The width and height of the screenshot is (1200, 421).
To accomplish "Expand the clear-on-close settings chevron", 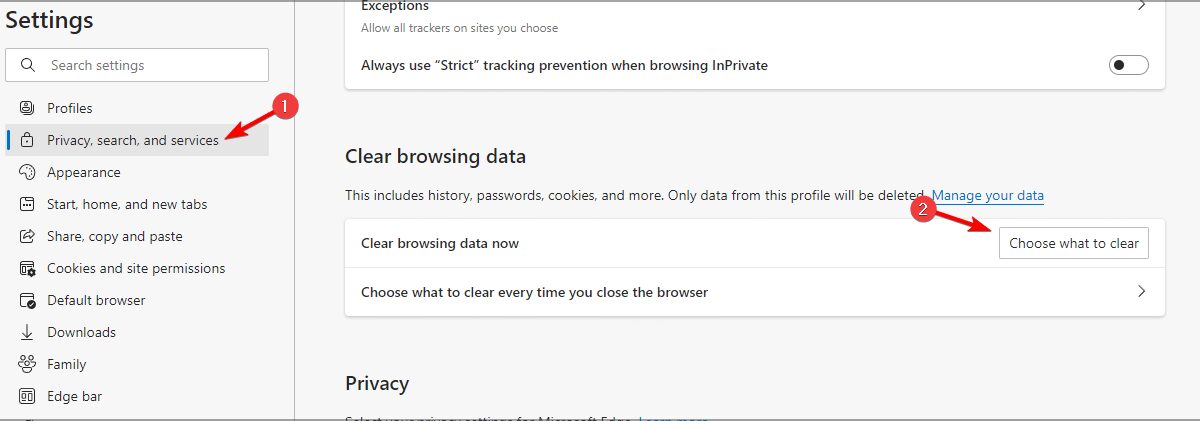I will tap(1141, 292).
